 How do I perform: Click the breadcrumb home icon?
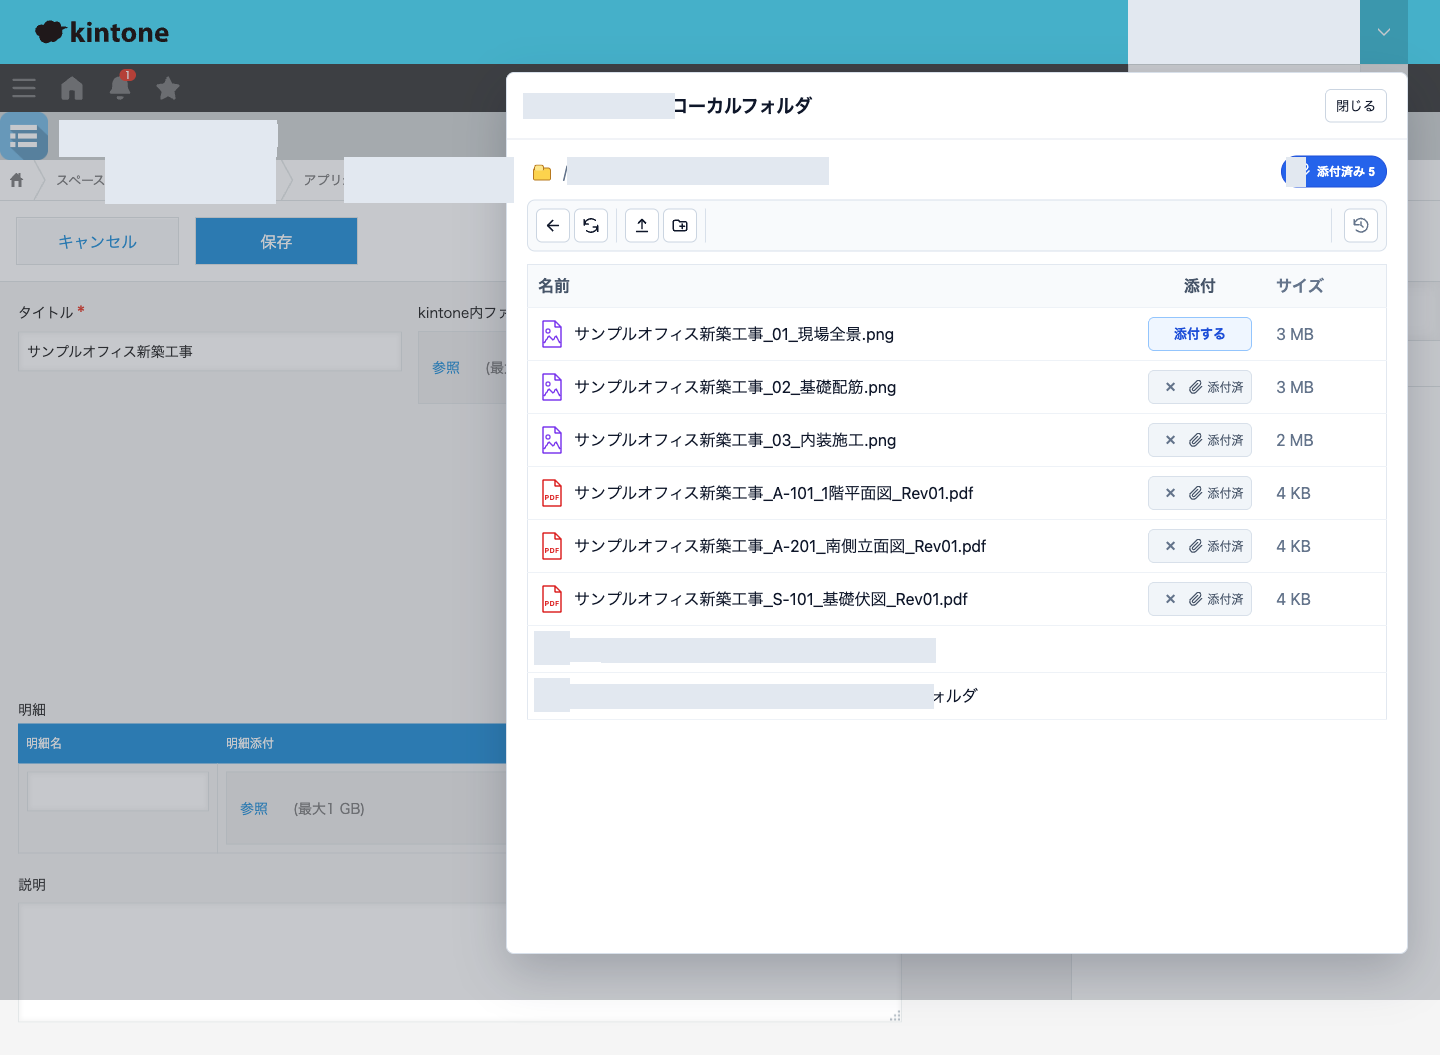[16, 180]
